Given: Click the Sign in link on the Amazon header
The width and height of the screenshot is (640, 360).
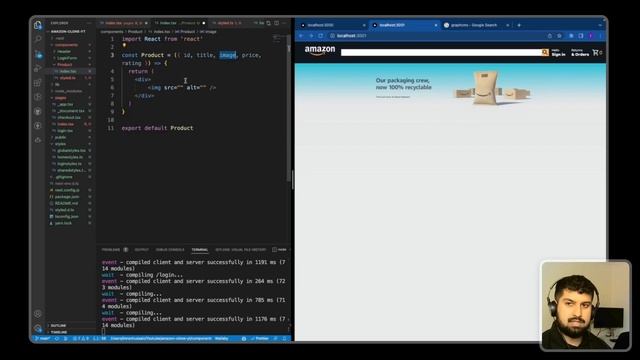Looking at the screenshot, I should [x=558, y=53].
